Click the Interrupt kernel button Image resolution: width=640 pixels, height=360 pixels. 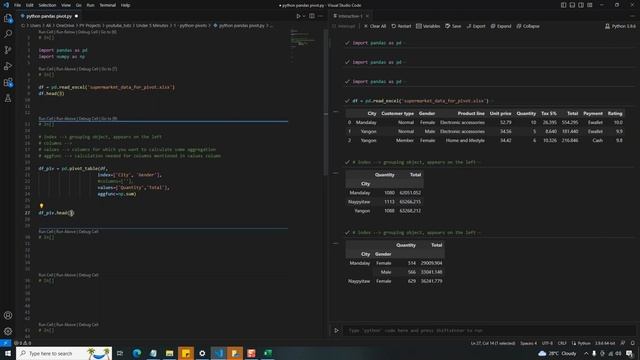point(344,26)
